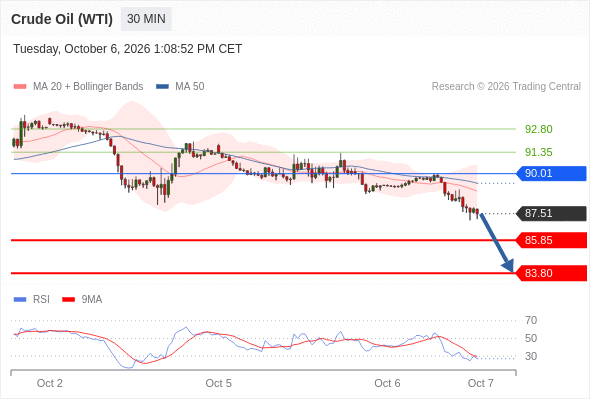Click the 9MA red legend swatch

pyautogui.click(x=68, y=300)
